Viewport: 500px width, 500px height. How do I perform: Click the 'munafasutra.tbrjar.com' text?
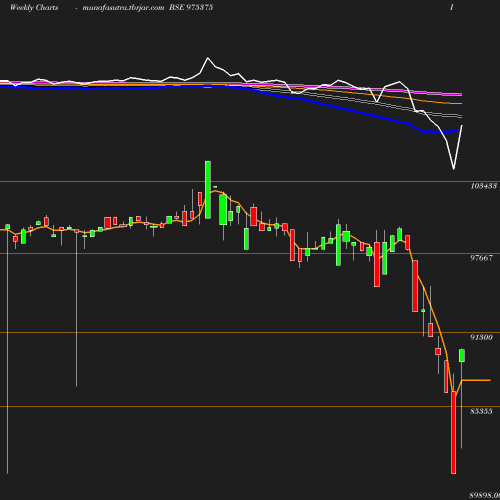[x=123, y=8]
